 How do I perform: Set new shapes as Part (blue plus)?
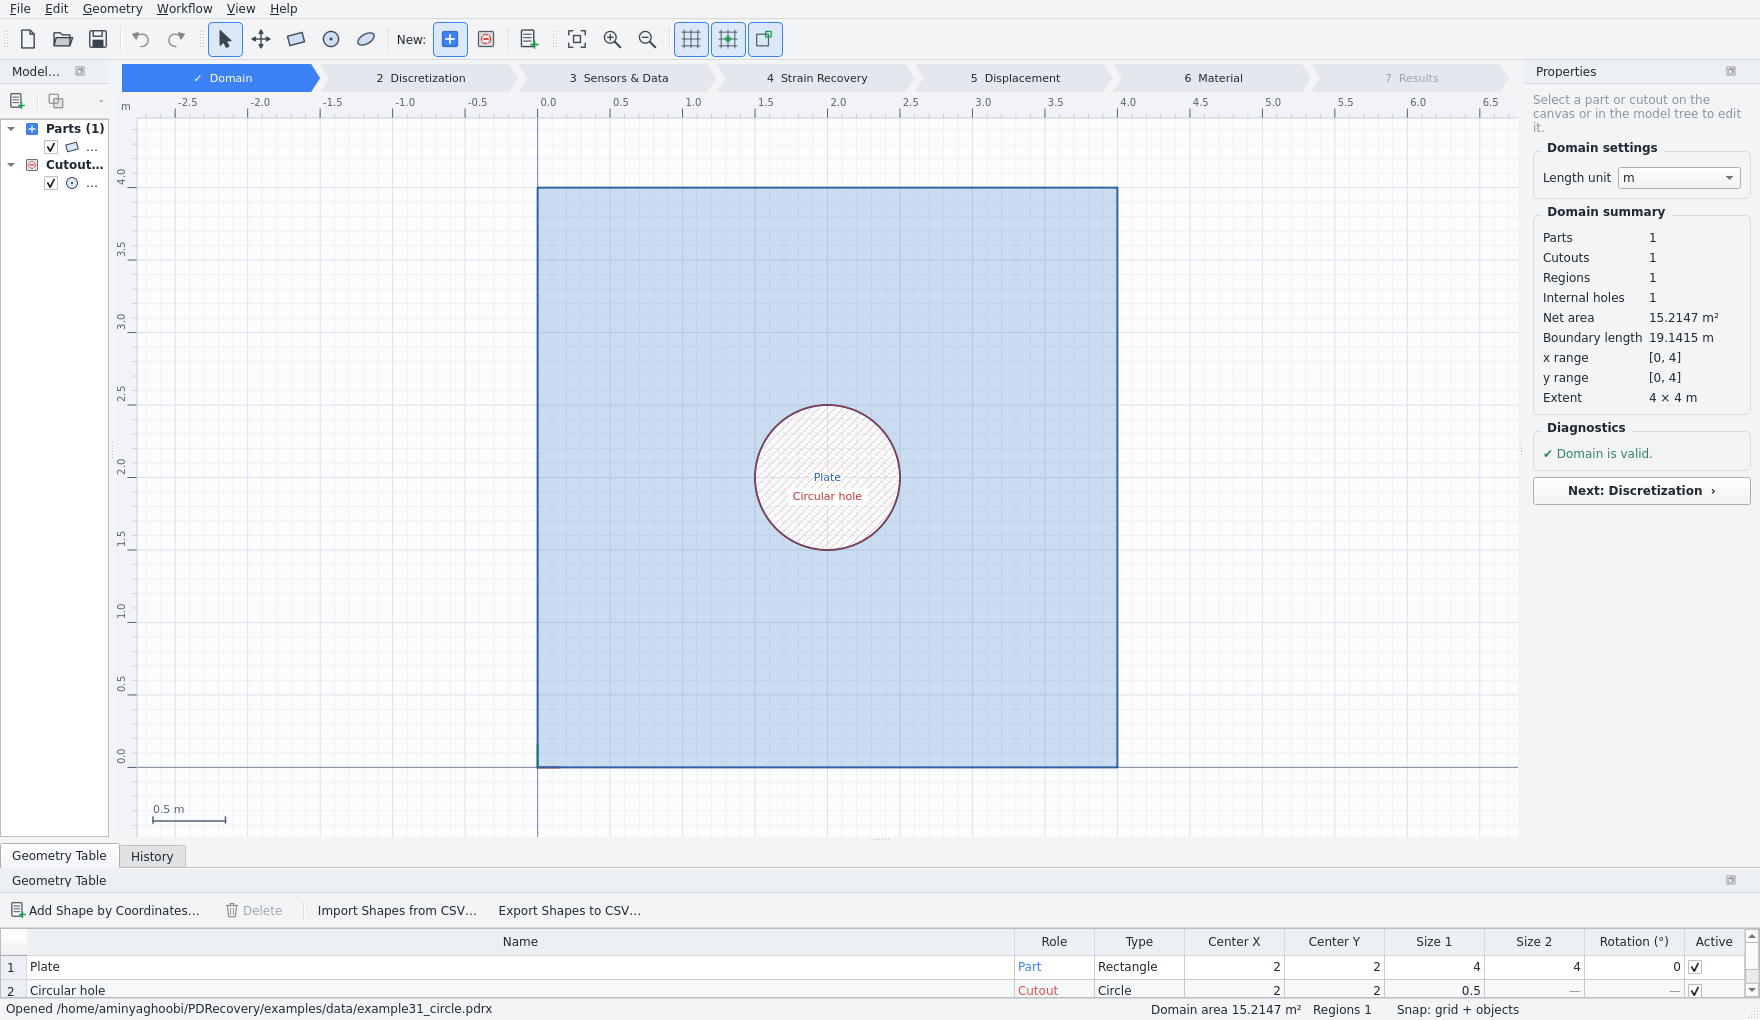450,39
